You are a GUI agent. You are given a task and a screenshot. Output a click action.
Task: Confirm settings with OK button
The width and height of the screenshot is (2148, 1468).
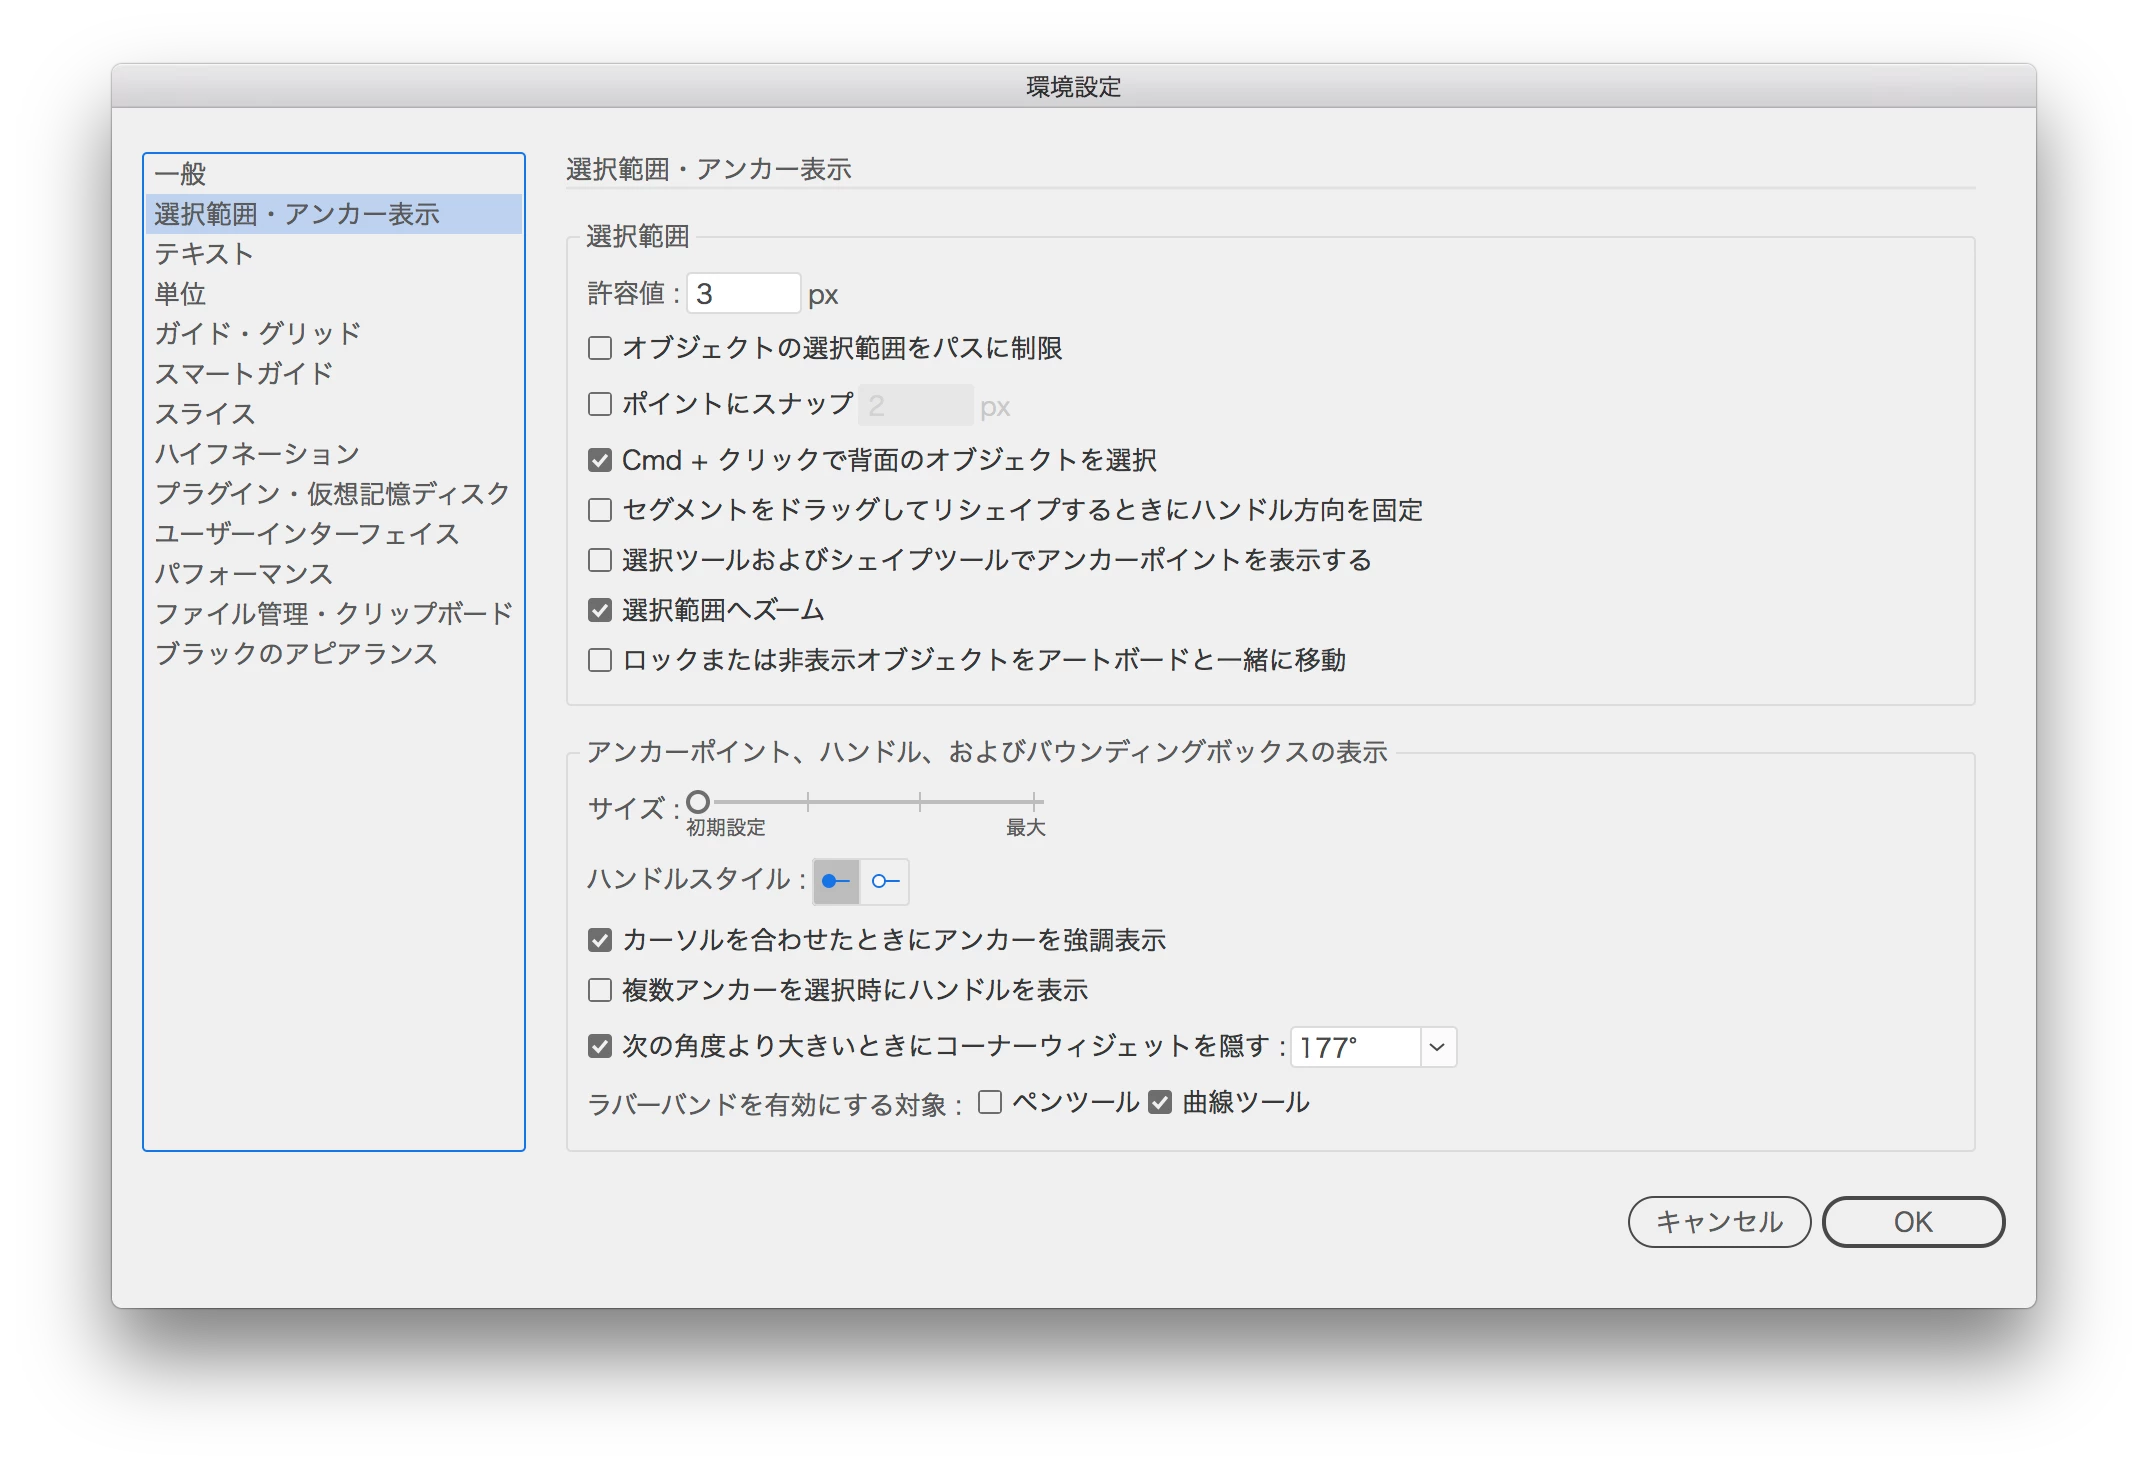(1912, 1221)
